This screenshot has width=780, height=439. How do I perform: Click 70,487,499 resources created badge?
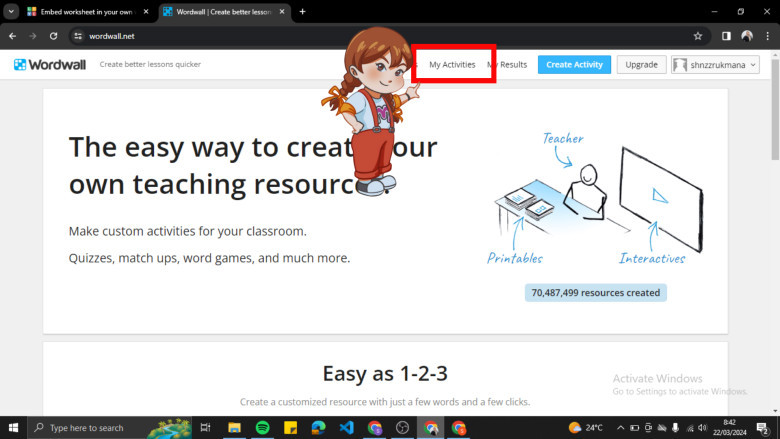[x=595, y=293]
